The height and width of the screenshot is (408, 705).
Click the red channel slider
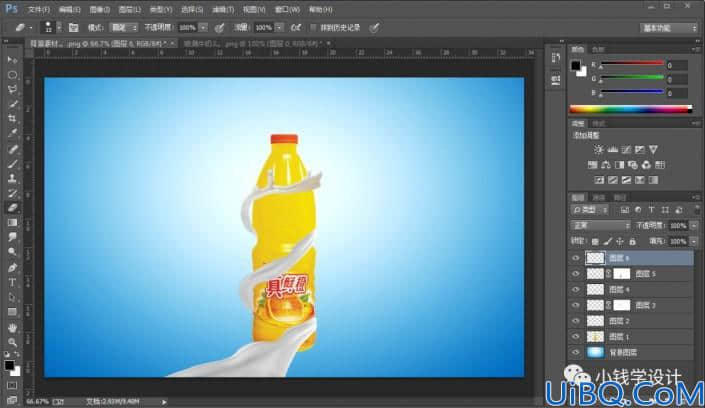coord(632,64)
